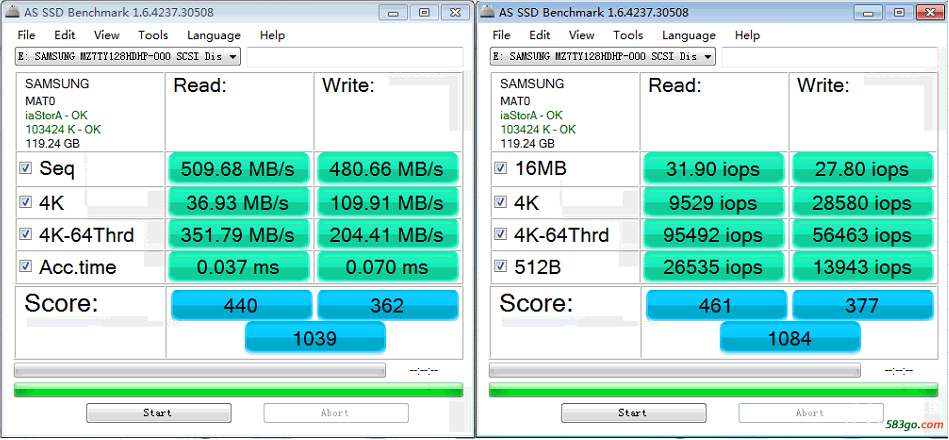Disable the Acc.time test checkbox
Screen dimensions: 949x440
click(25, 266)
